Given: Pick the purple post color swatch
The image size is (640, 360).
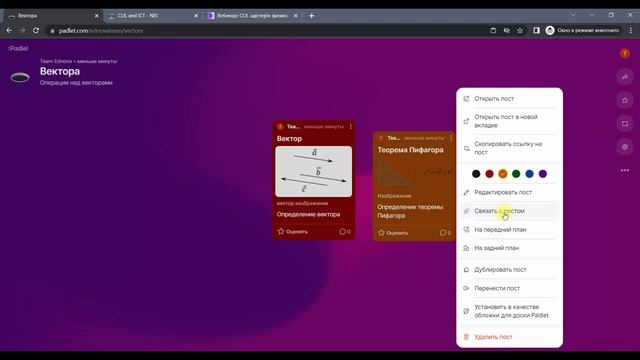Looking at the screenshot, I should (543, 174).
